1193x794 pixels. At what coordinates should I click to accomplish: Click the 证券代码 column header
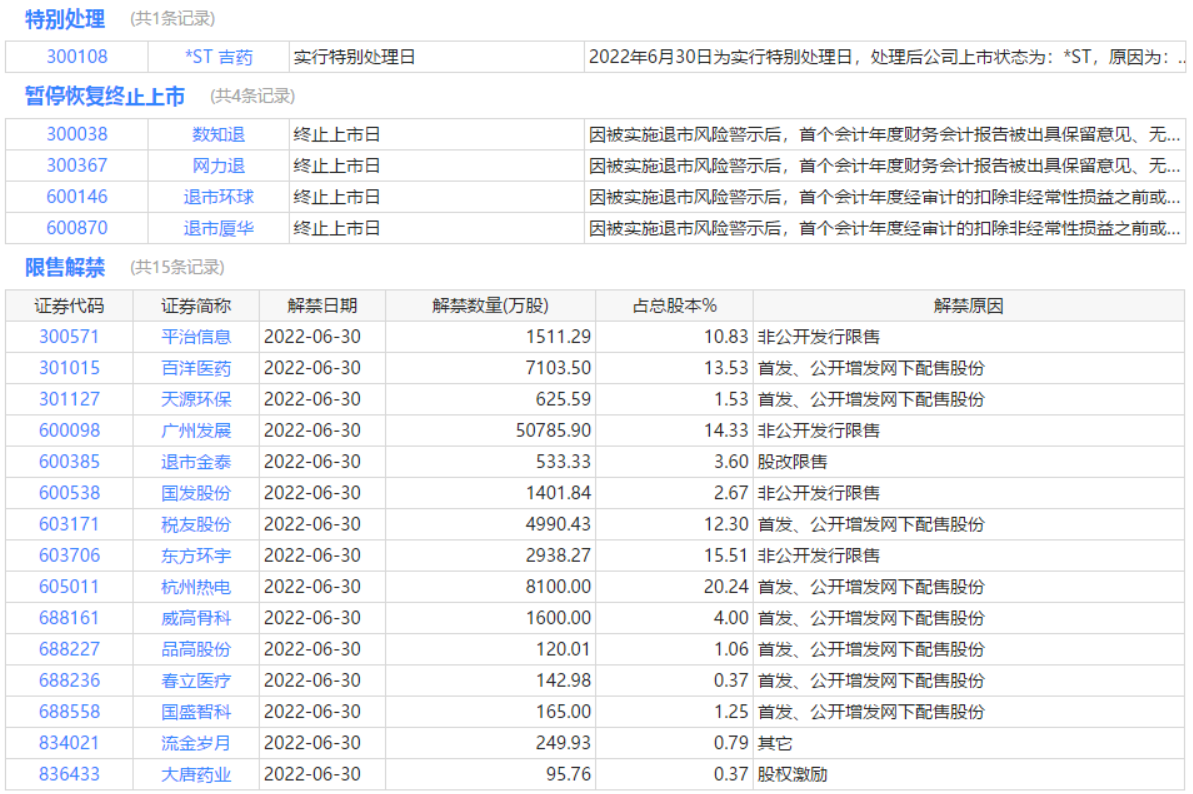pos(69,306)
